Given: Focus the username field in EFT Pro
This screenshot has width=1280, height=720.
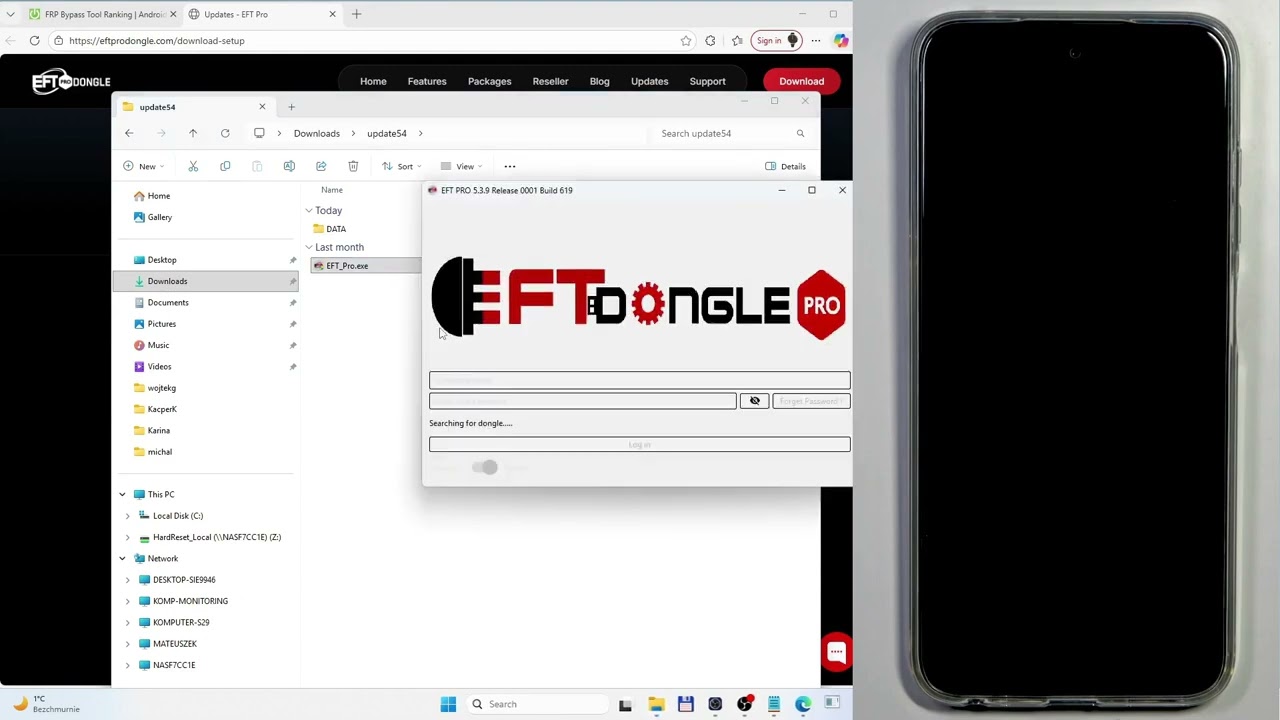Looking at the screenshot, I should coord(639,380).
